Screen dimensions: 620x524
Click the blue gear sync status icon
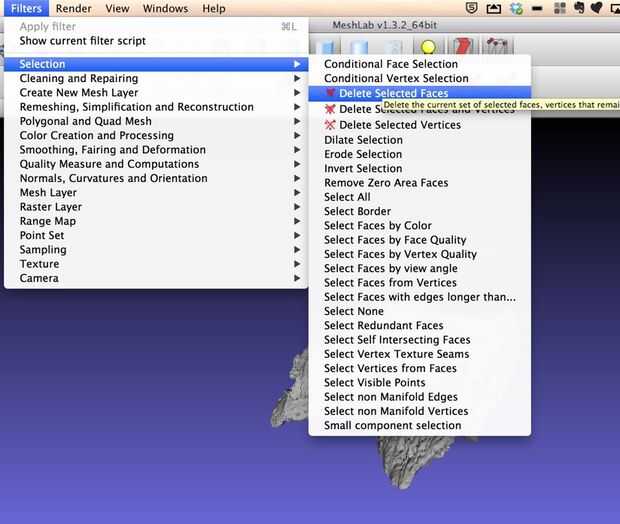tap(516, 8)
